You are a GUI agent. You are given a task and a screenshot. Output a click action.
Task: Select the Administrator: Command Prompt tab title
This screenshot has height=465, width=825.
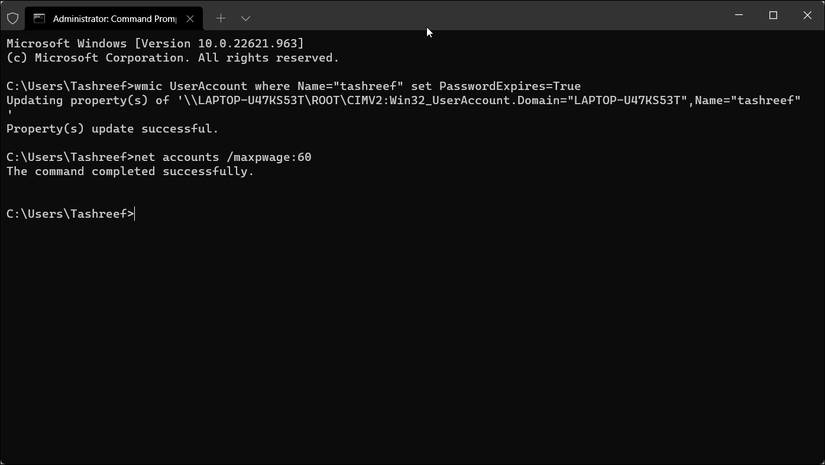(114, 18)
